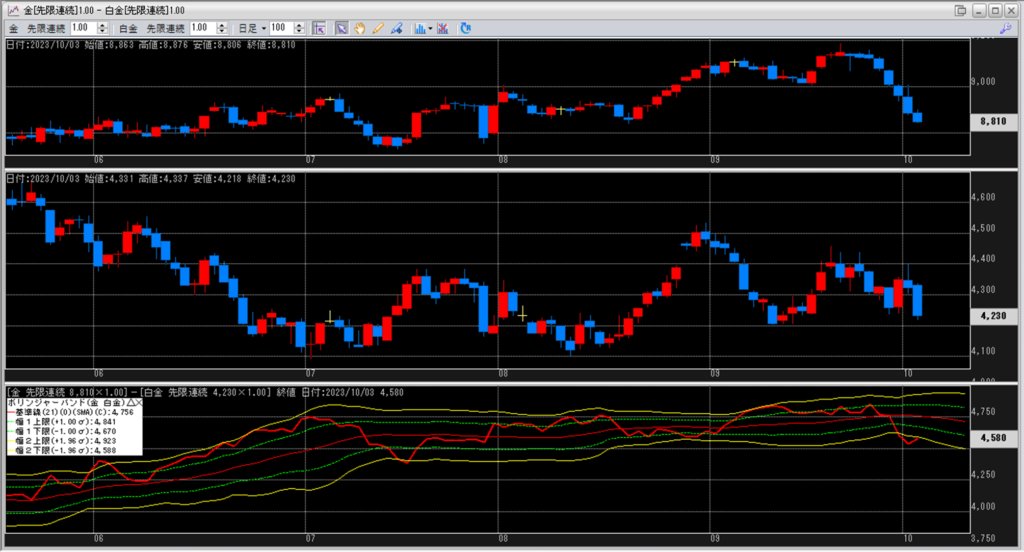
Task: Open the wrench settings icon
Action: (1005, 28)
